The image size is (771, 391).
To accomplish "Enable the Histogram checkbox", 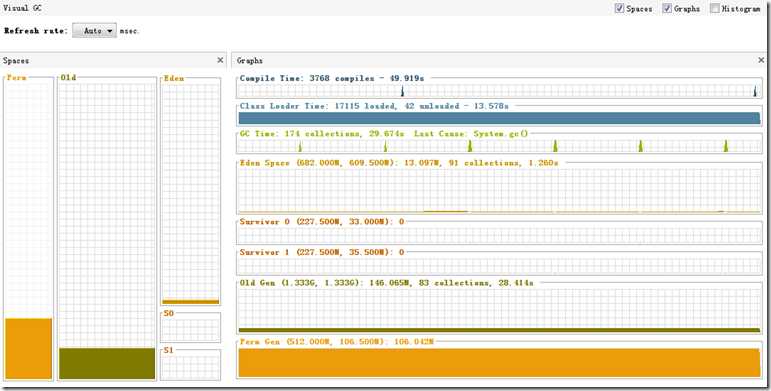I will [x=714, y=8].
